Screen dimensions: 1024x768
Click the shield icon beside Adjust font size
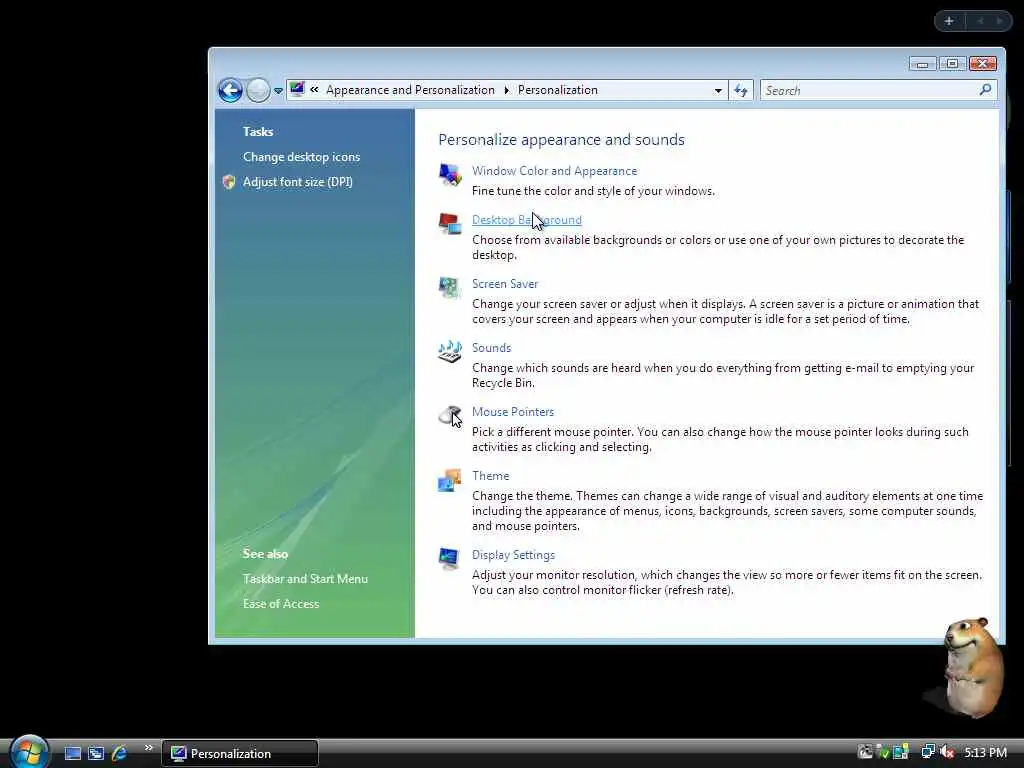[x=229, y=182]
